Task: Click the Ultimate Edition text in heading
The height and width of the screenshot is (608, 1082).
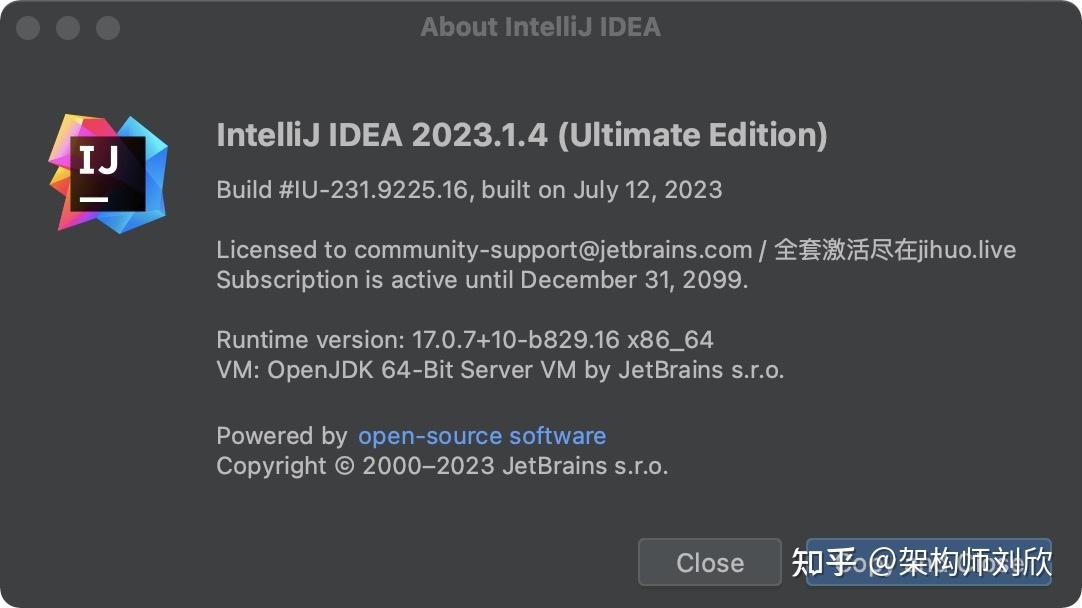Action: point(692,135)
